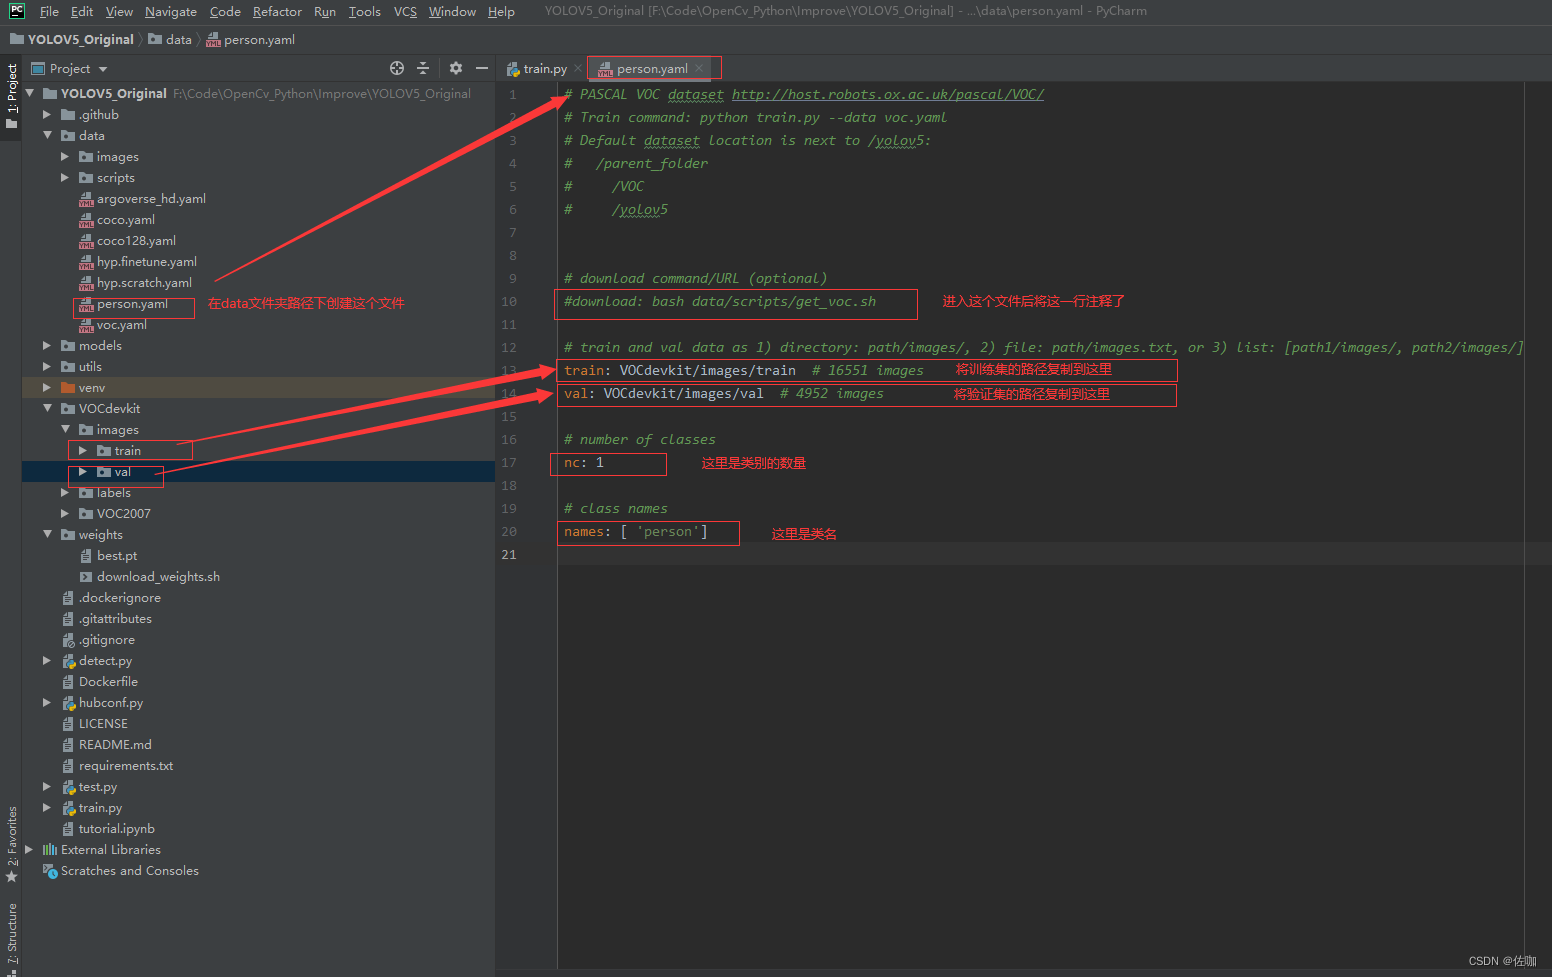The width and height of the screenshot is (1552, 977).
Task: Open the VCS menu
Action: tap(405, 12)
